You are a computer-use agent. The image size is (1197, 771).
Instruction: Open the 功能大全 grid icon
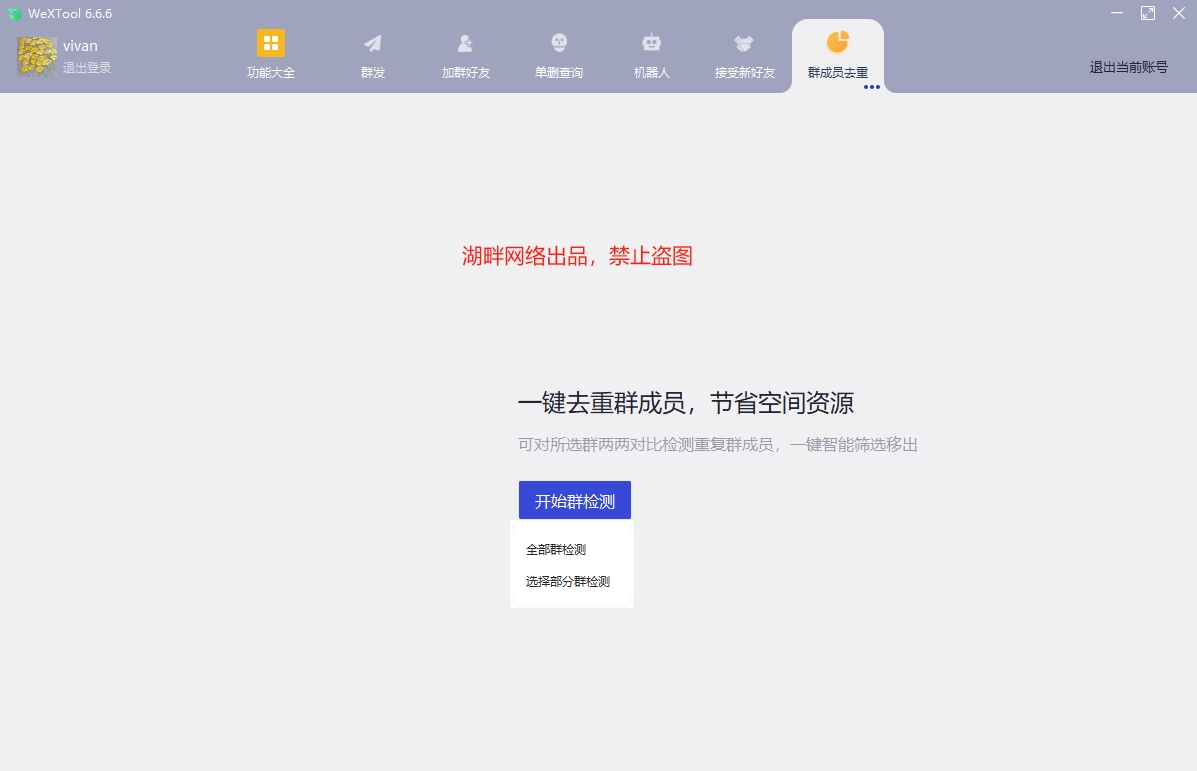coord(270,44)
